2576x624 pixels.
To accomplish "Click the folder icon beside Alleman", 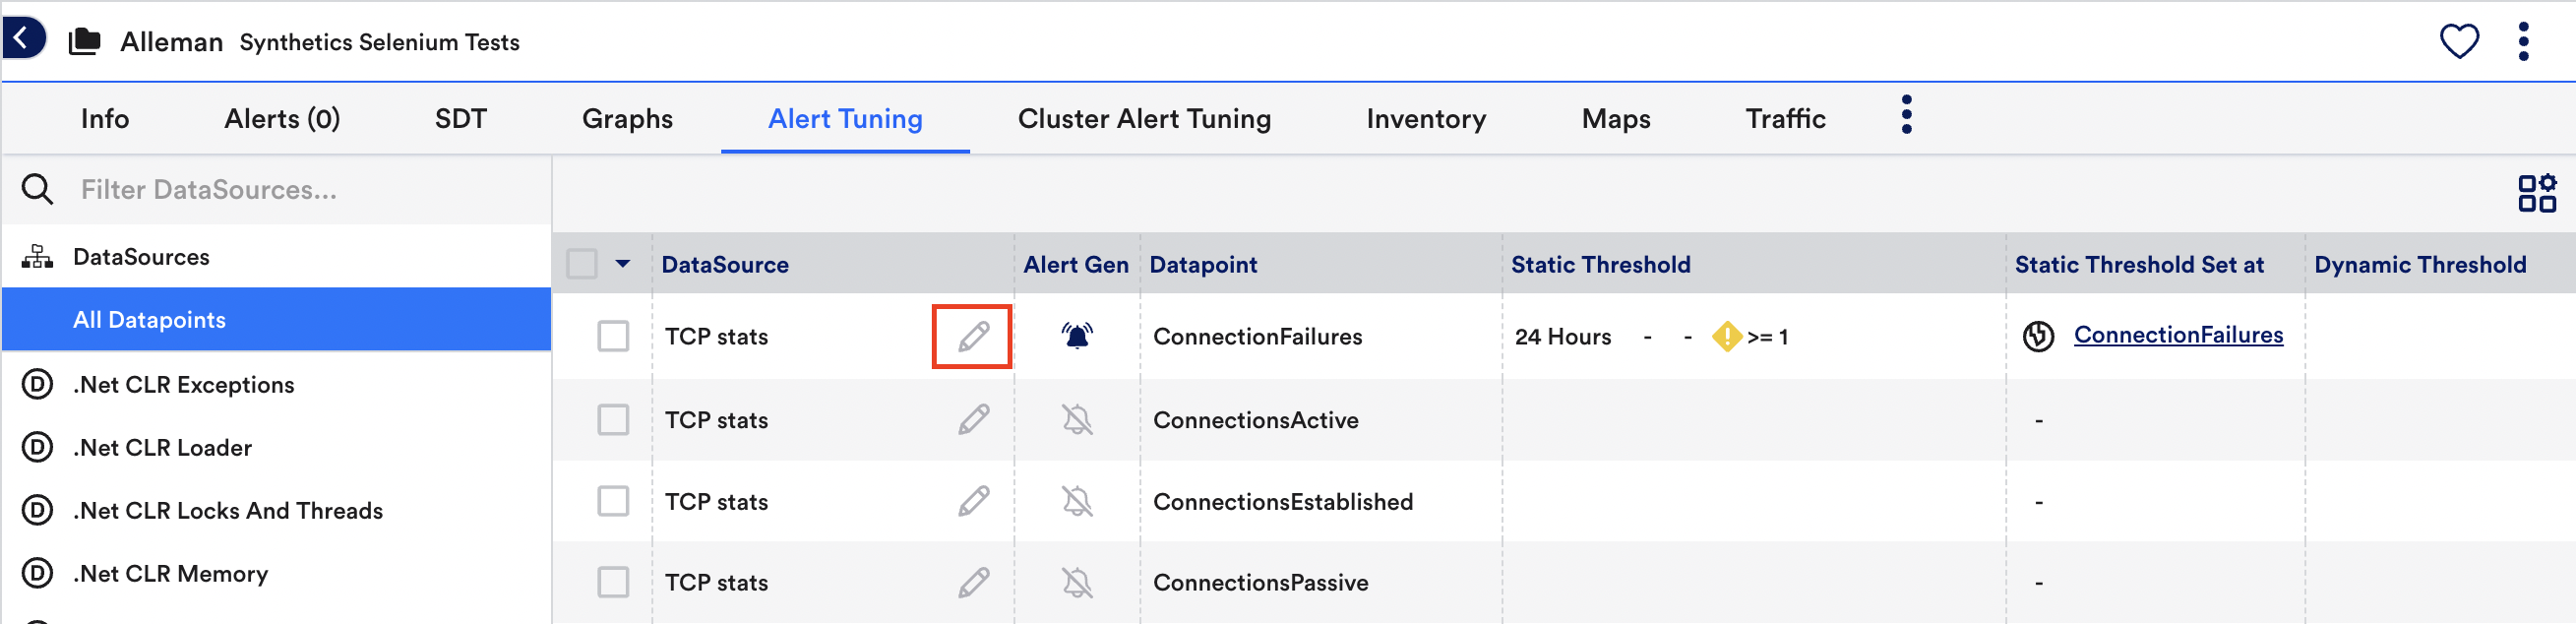I will tap(85, 41).
